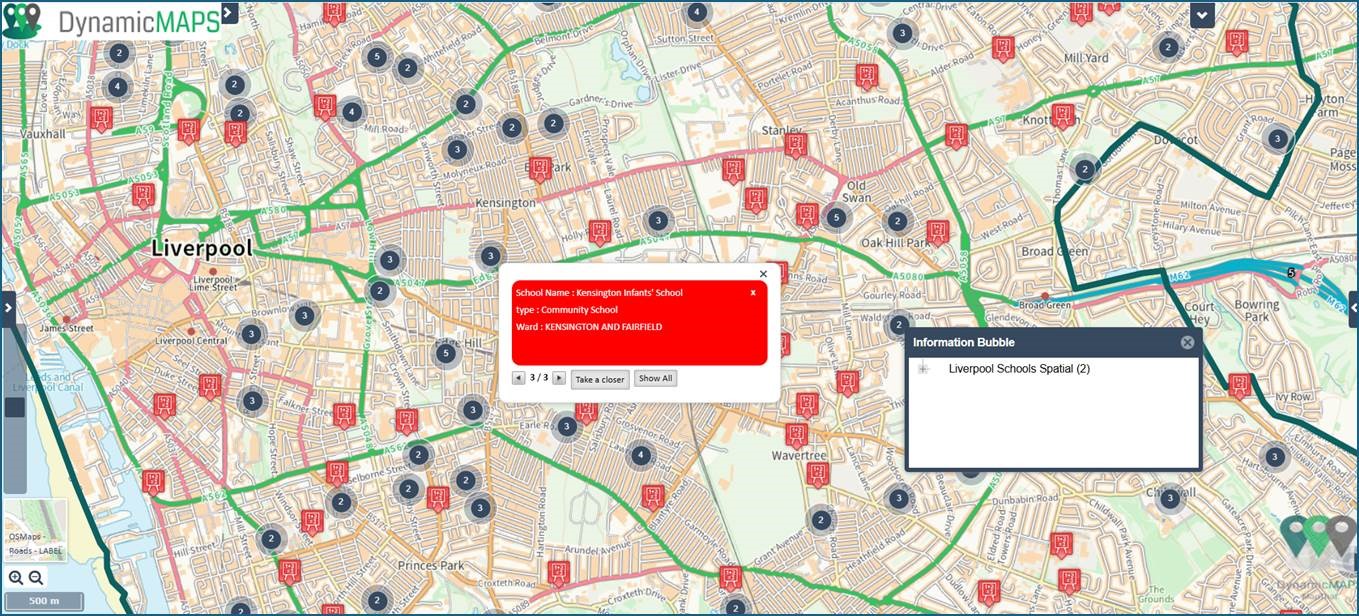The height and width of the screenshot is (616, 1359).
Task: Open the cluster of 3 near Brownlow Hill
Action: point(304,317)
